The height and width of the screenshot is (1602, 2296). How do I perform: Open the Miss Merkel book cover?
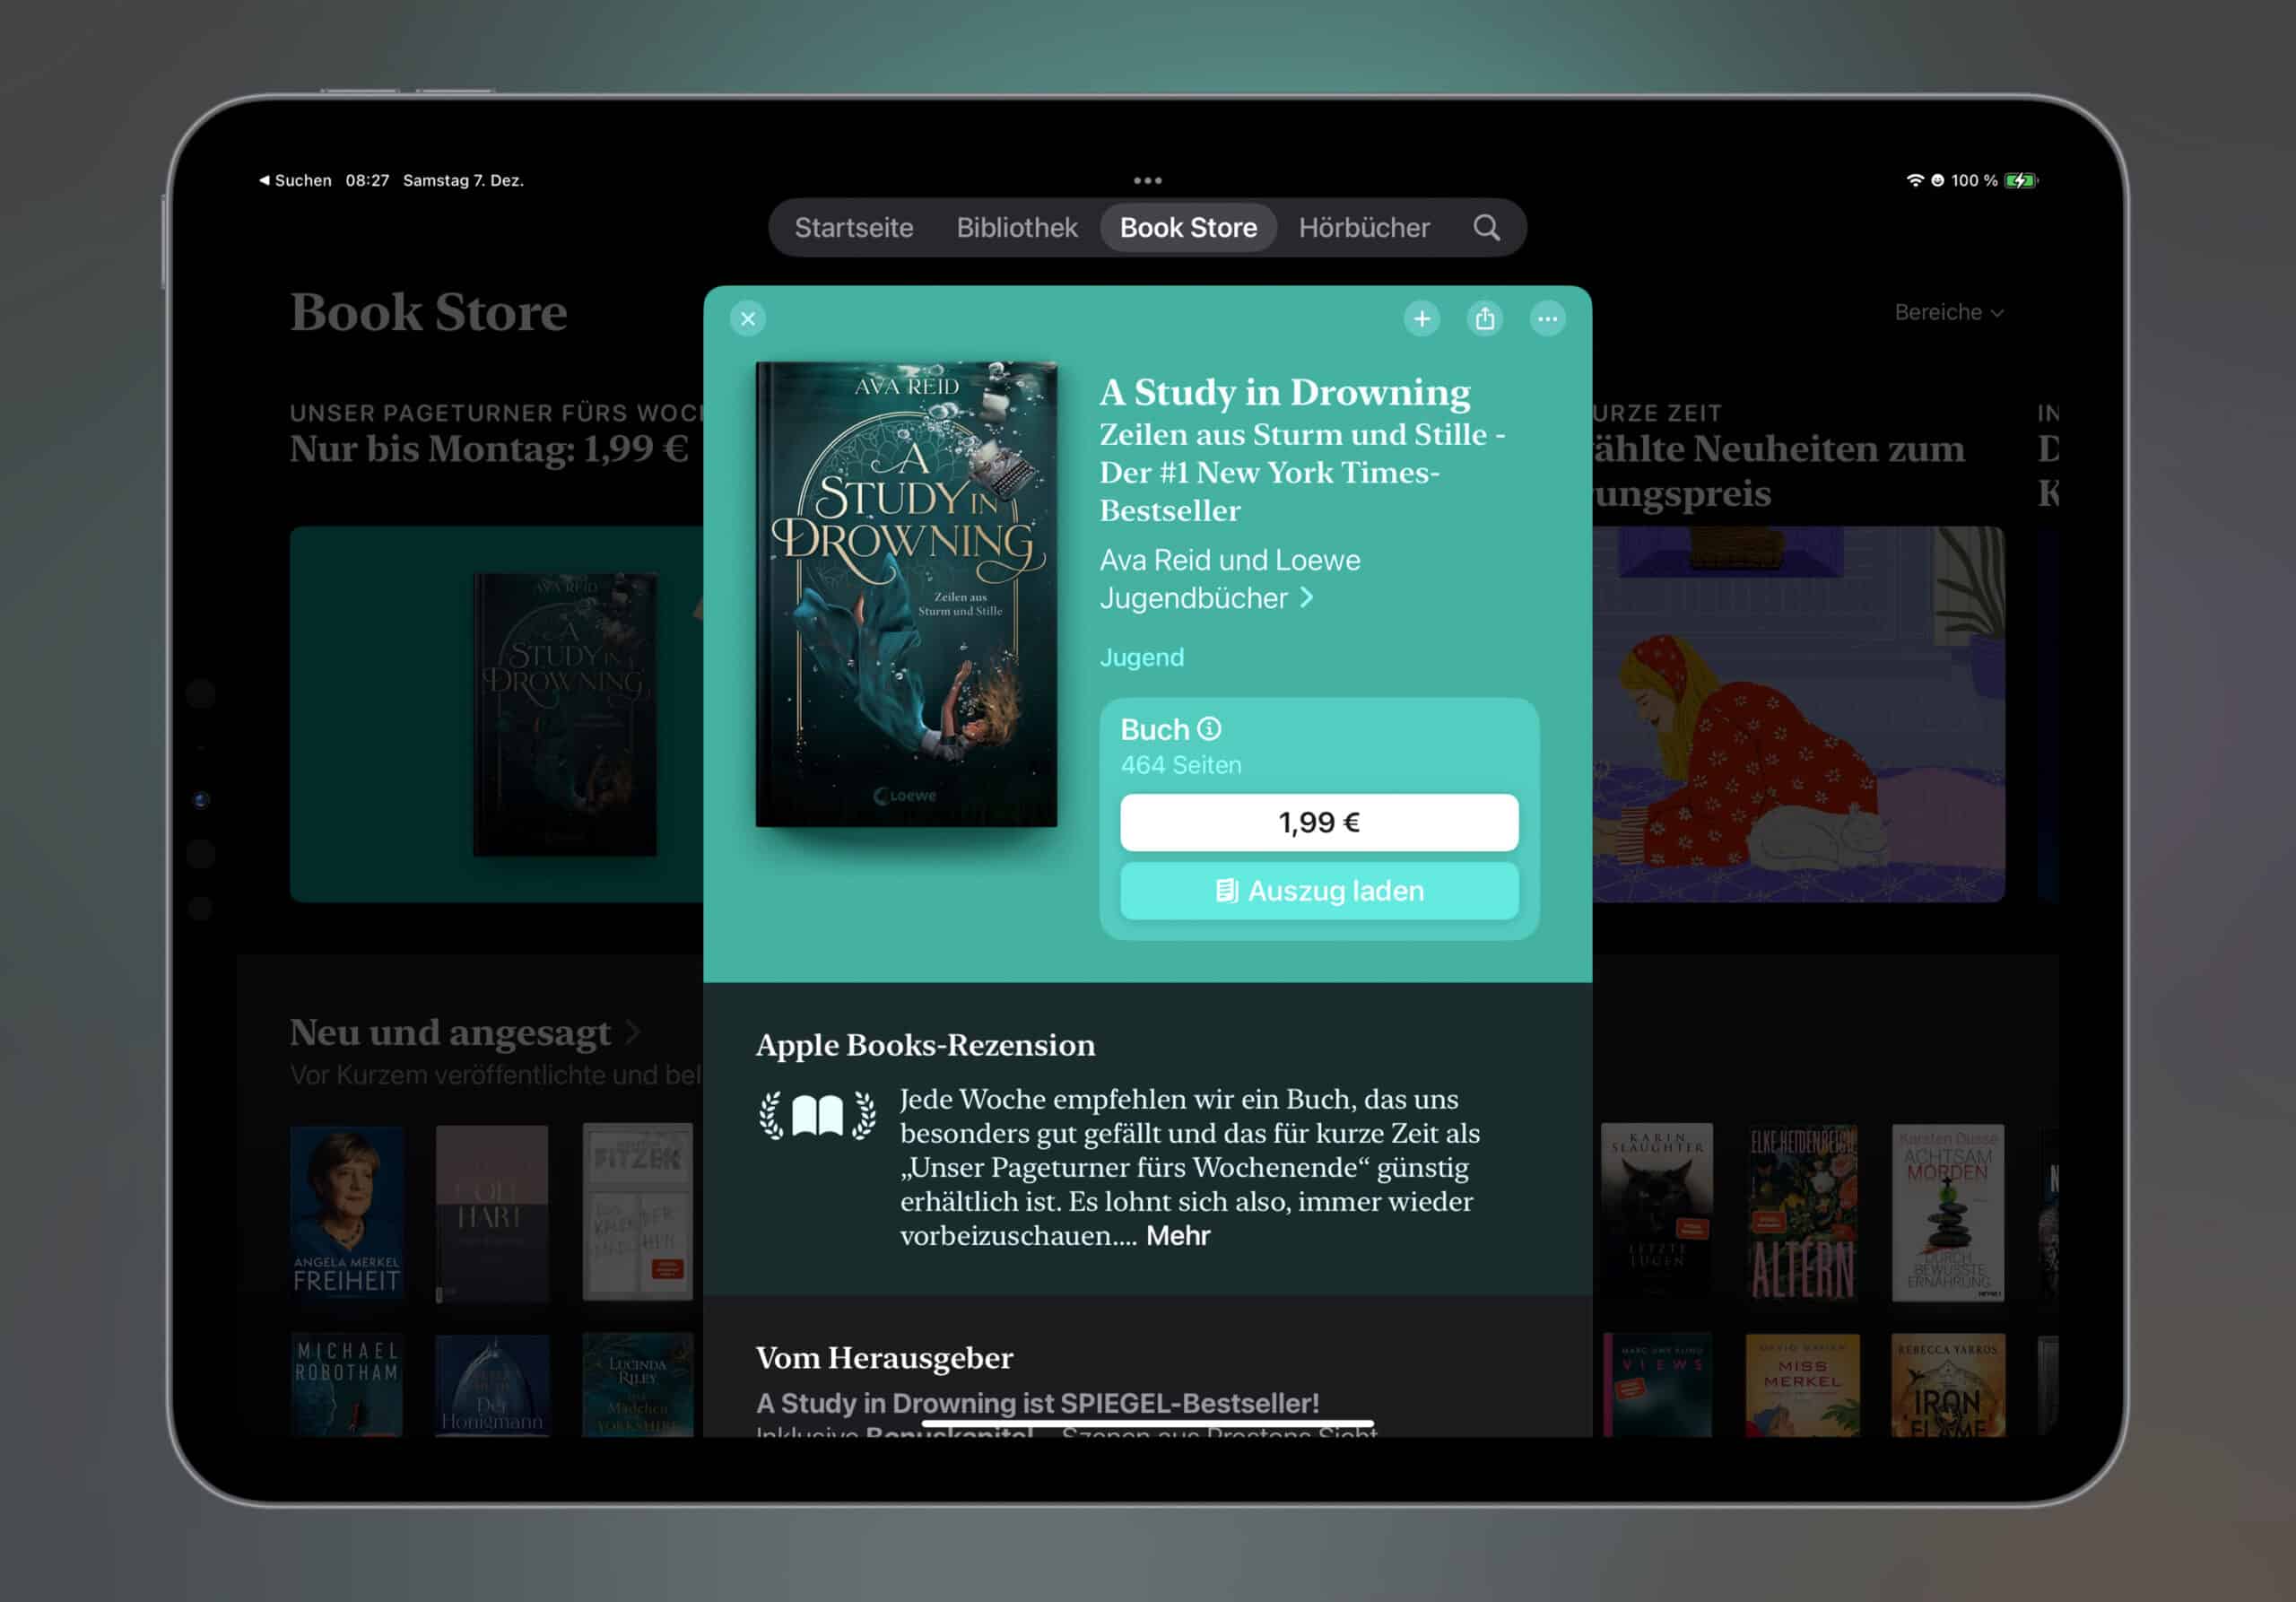(x=1803, y=1385)
